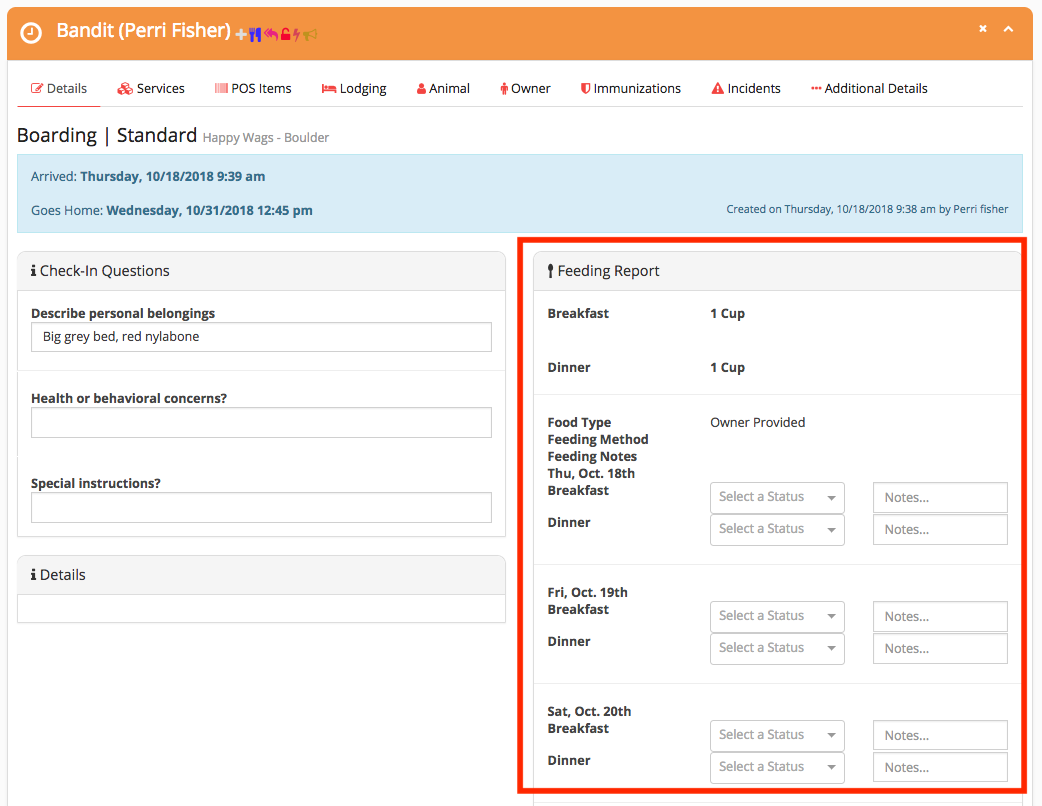Click the Notes field for Saturday dinner
This screenshot has height=806, width=1042.
coord(939,767)
